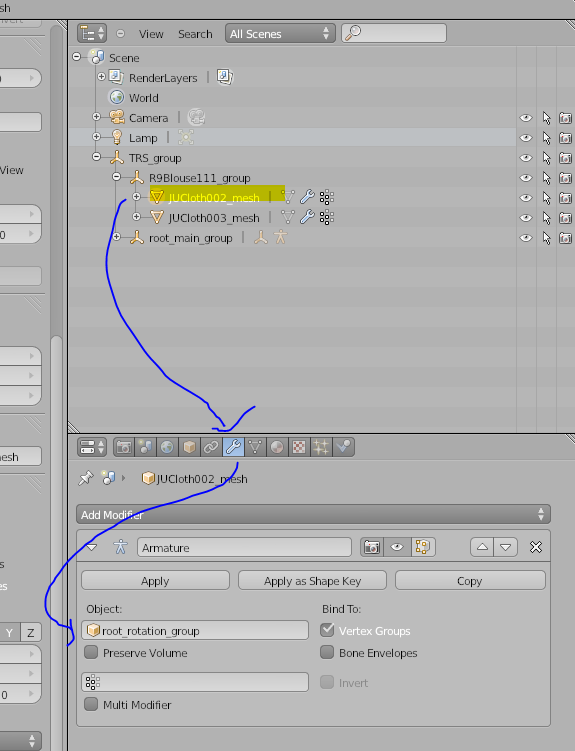Open the Object Constraints tab
This screenshot has width=575, height=751.
tap(211, 447)
